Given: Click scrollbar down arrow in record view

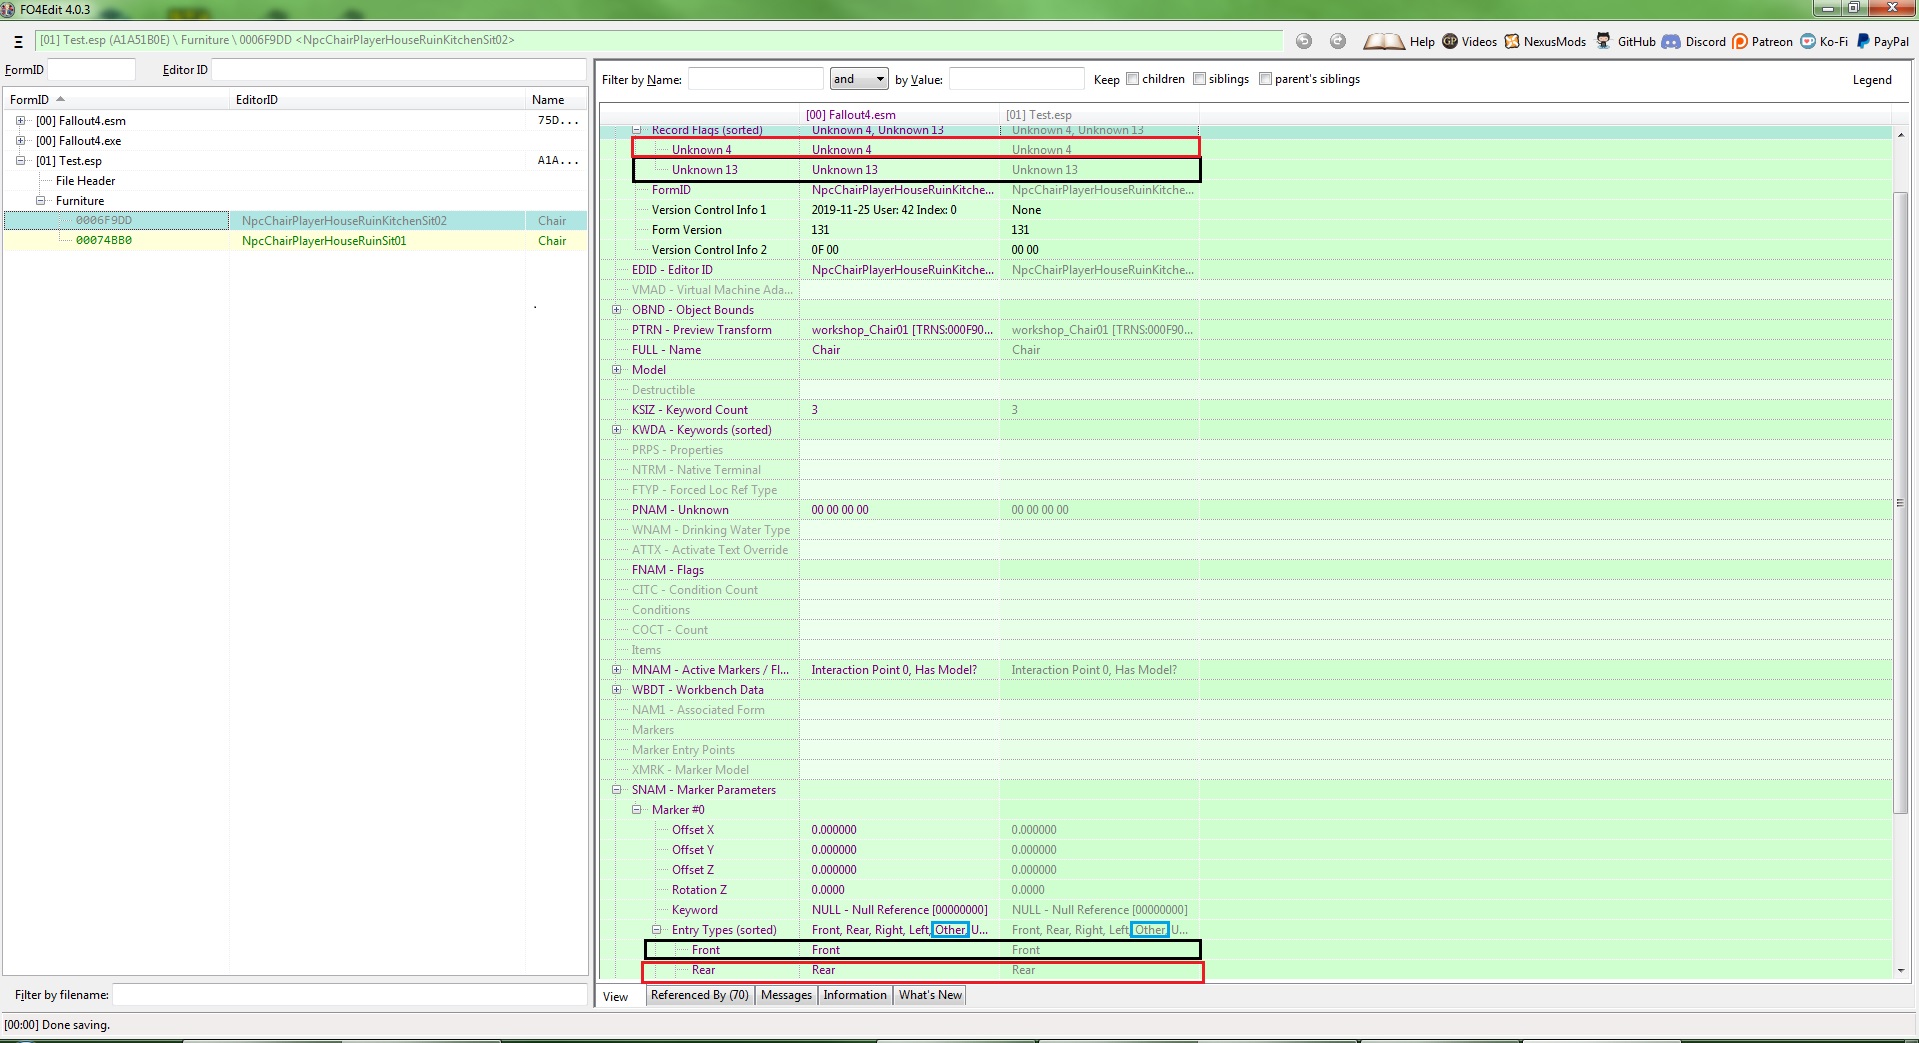Looking at the screenshot, I should 1901,970.
